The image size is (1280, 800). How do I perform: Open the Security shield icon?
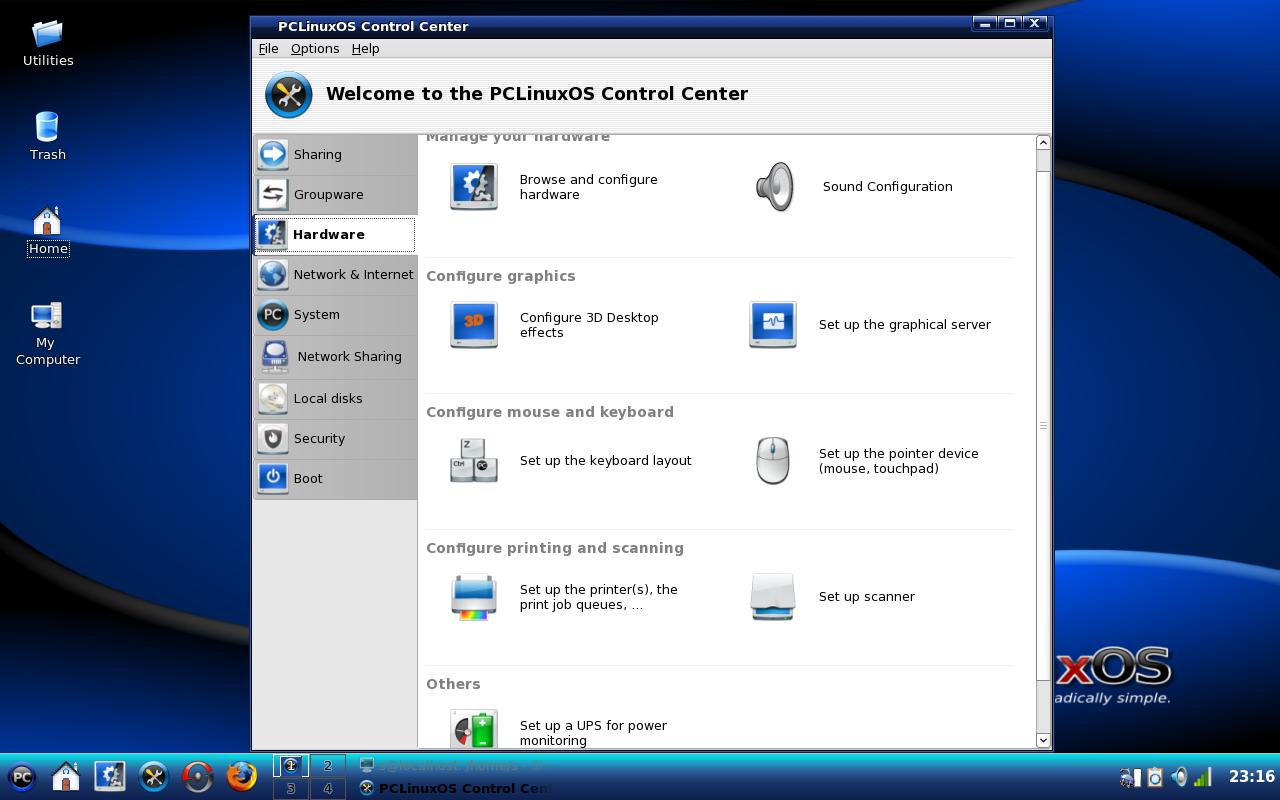point(272,438)
